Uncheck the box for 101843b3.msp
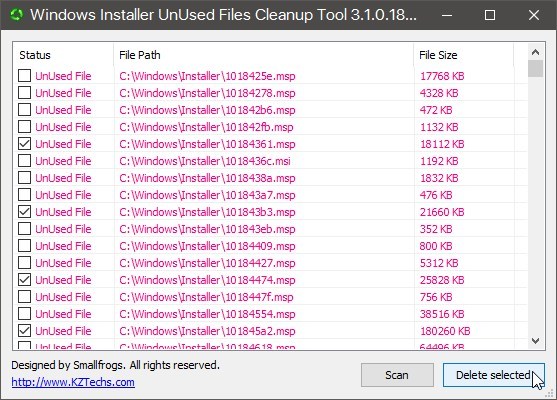 coord(25,212)
